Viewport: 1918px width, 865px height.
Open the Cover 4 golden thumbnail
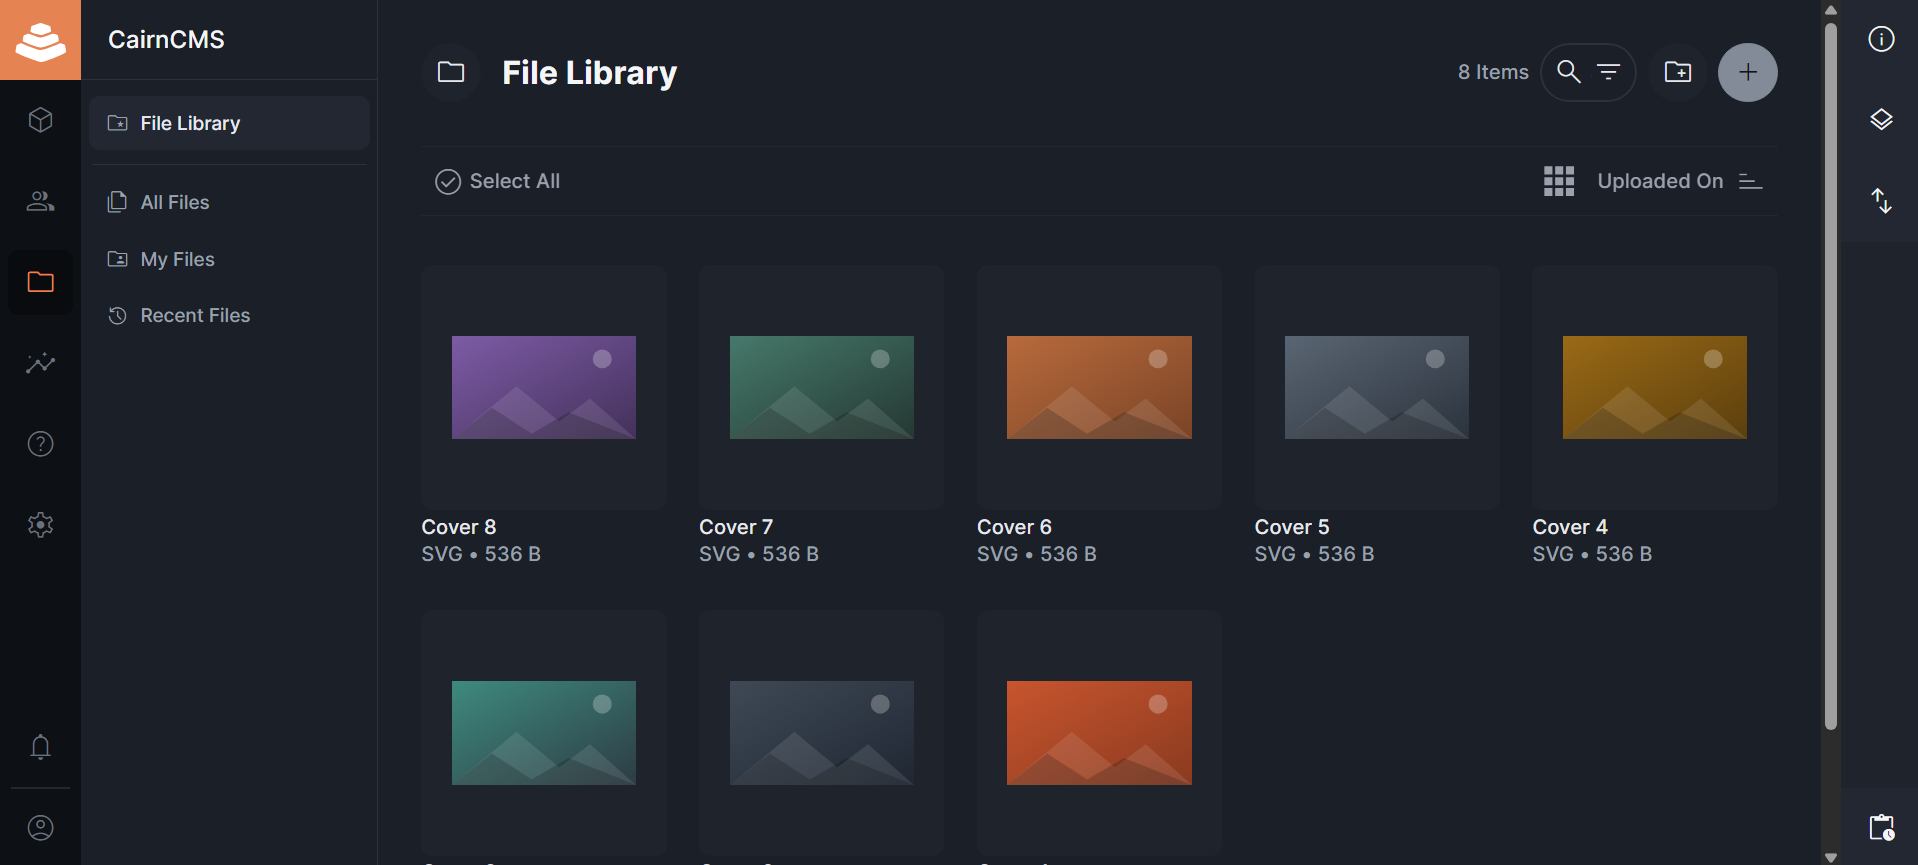pos(1655,387)
